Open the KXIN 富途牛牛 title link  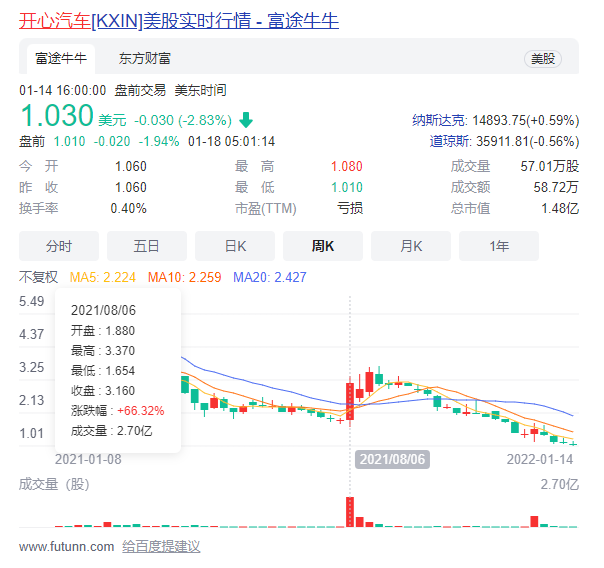pos(179,20)
